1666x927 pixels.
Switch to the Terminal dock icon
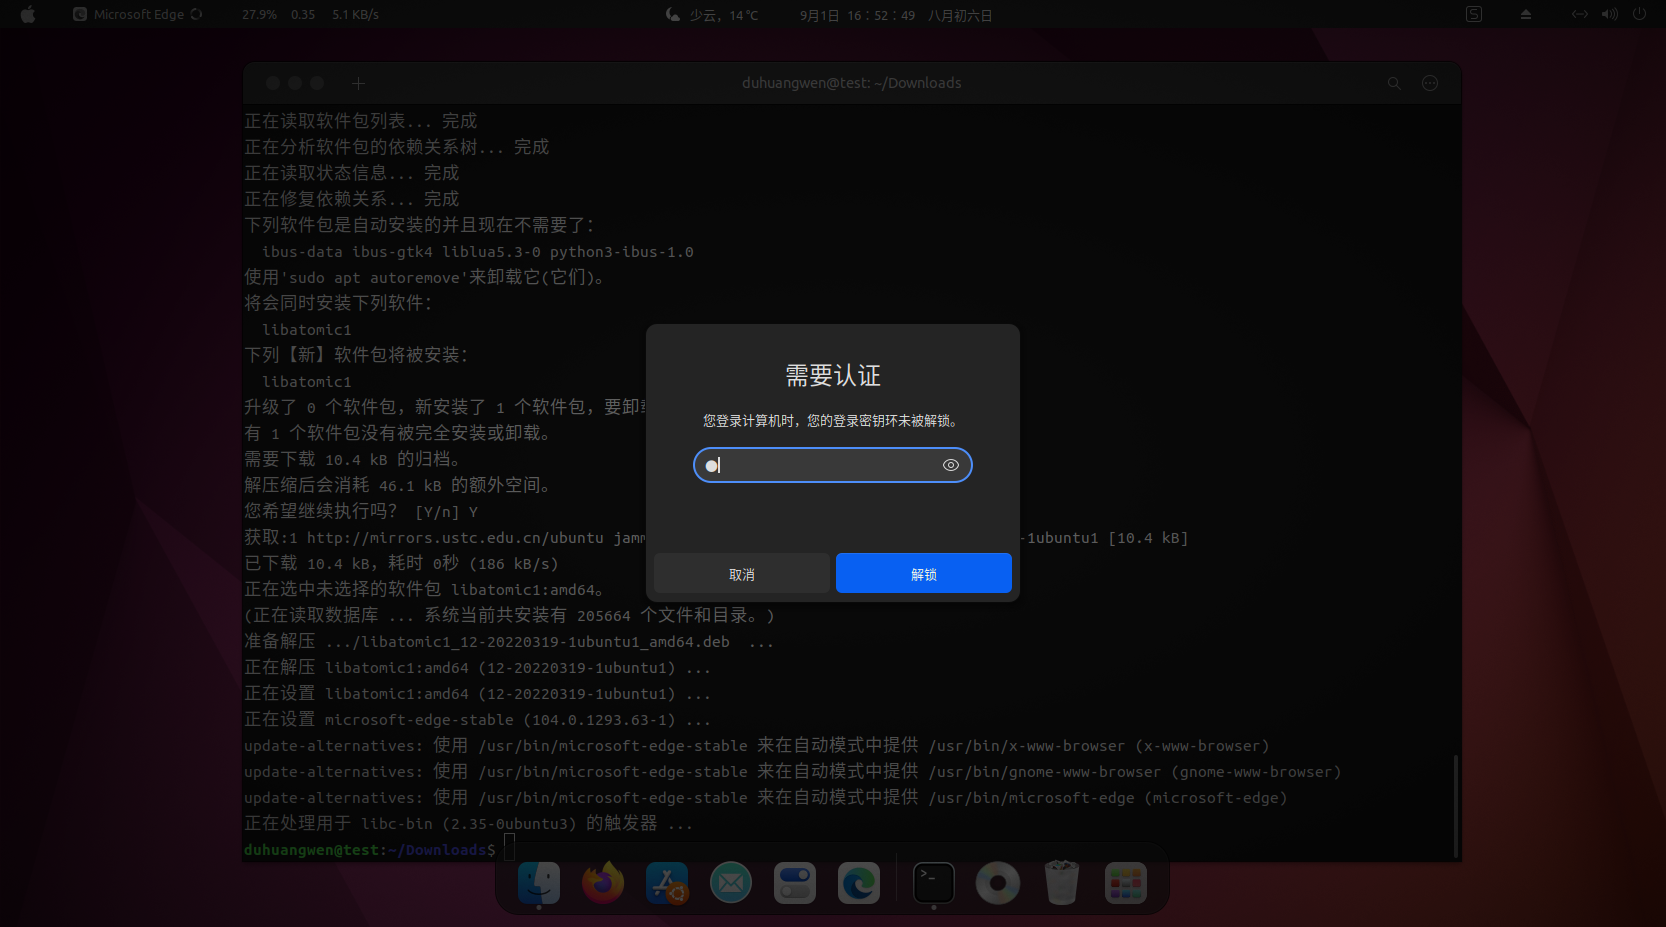(x=934, y=883)
